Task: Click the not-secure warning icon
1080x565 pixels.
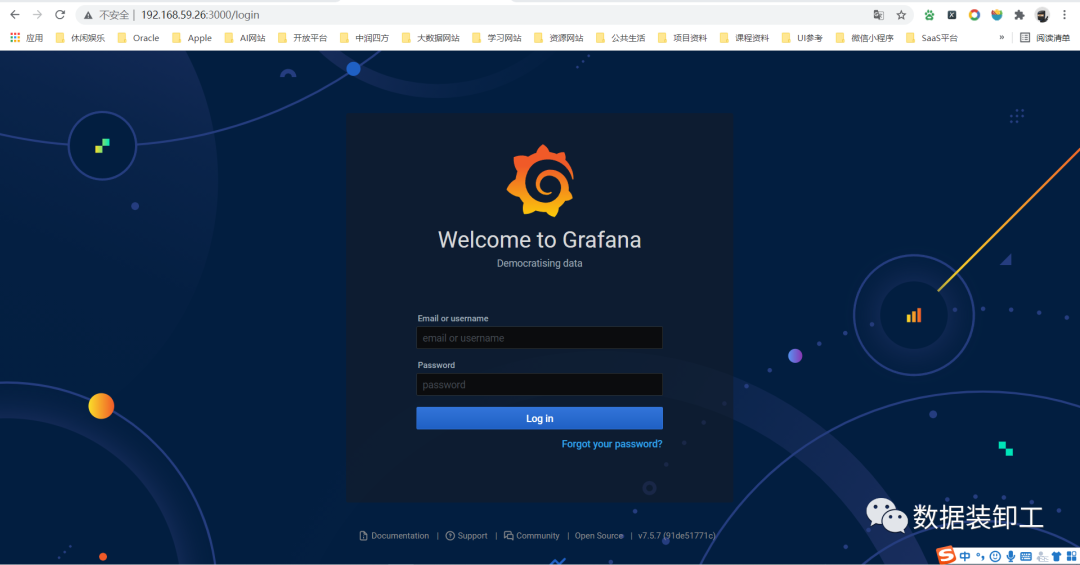Action: point(88,15)
